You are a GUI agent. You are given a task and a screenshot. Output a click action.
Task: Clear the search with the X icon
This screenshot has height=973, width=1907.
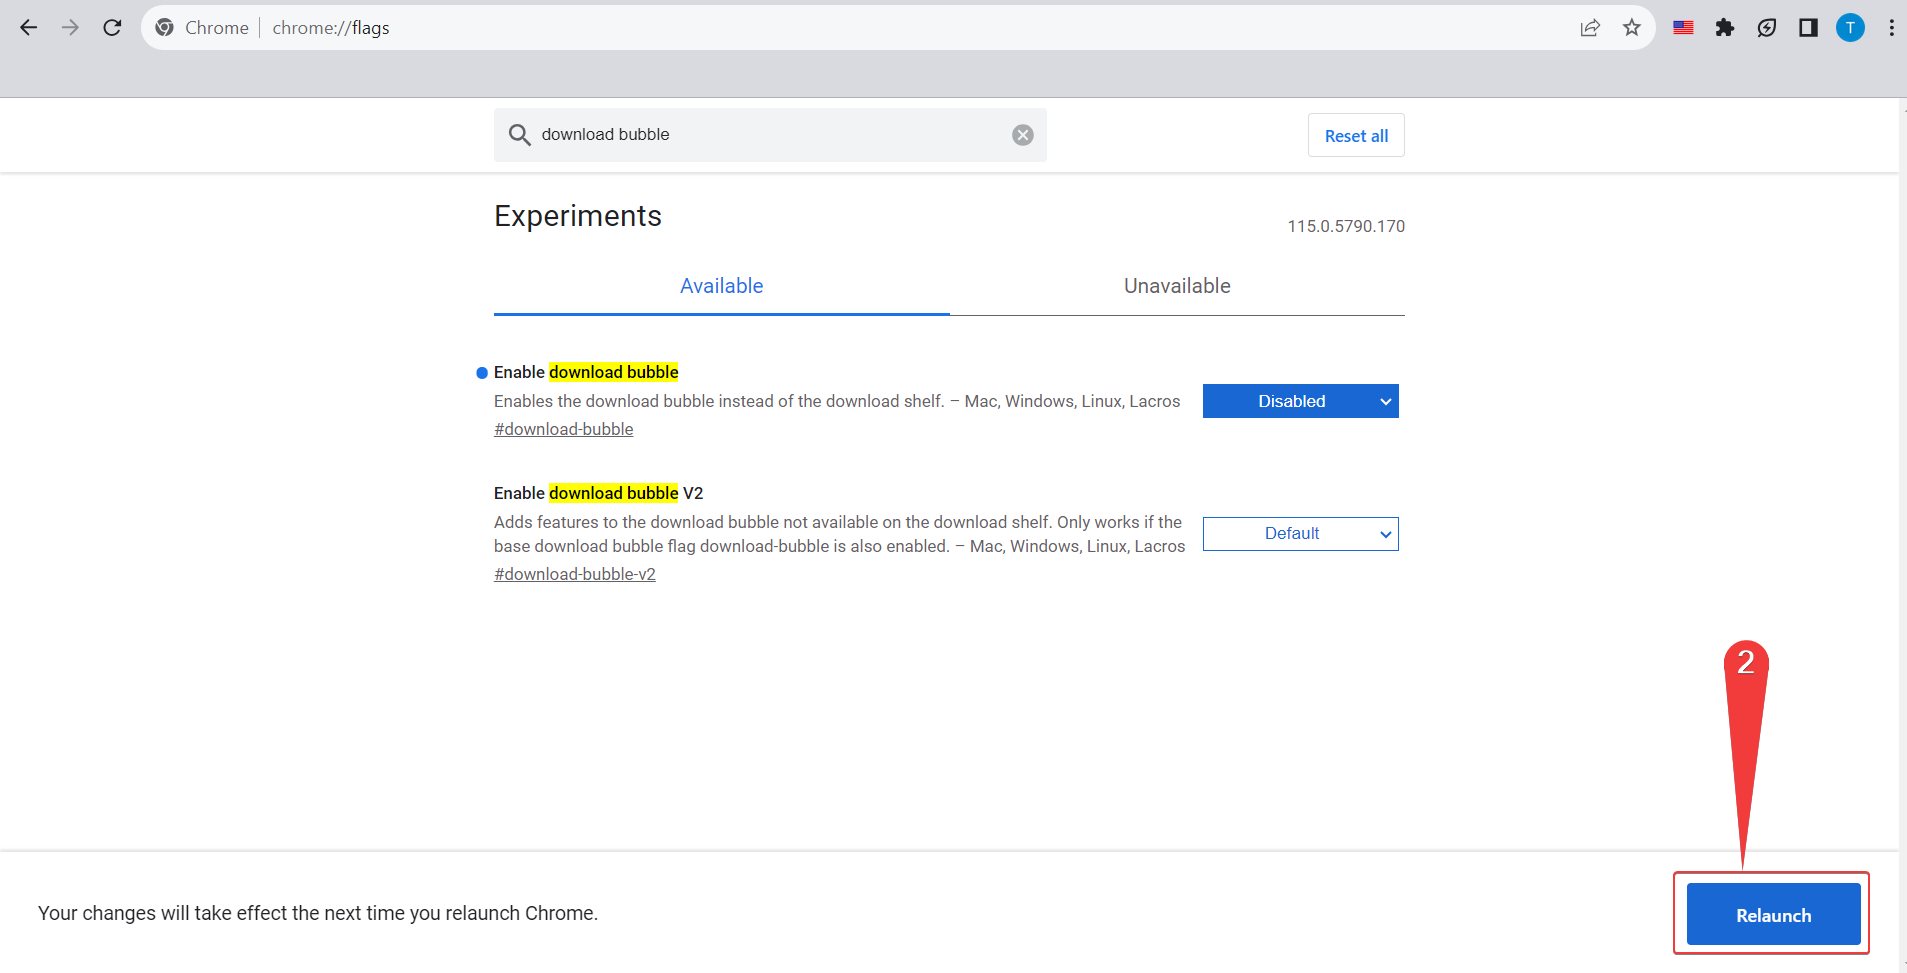(1022, 134)
